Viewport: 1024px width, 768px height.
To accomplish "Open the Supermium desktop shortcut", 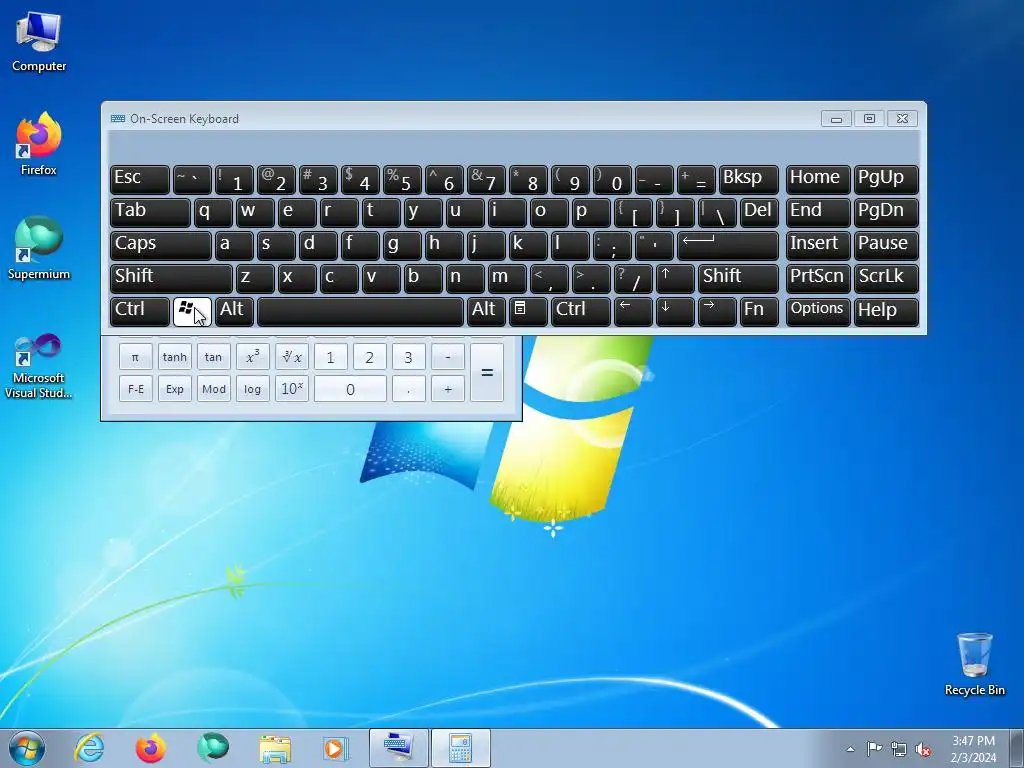I will coord(39,248).
